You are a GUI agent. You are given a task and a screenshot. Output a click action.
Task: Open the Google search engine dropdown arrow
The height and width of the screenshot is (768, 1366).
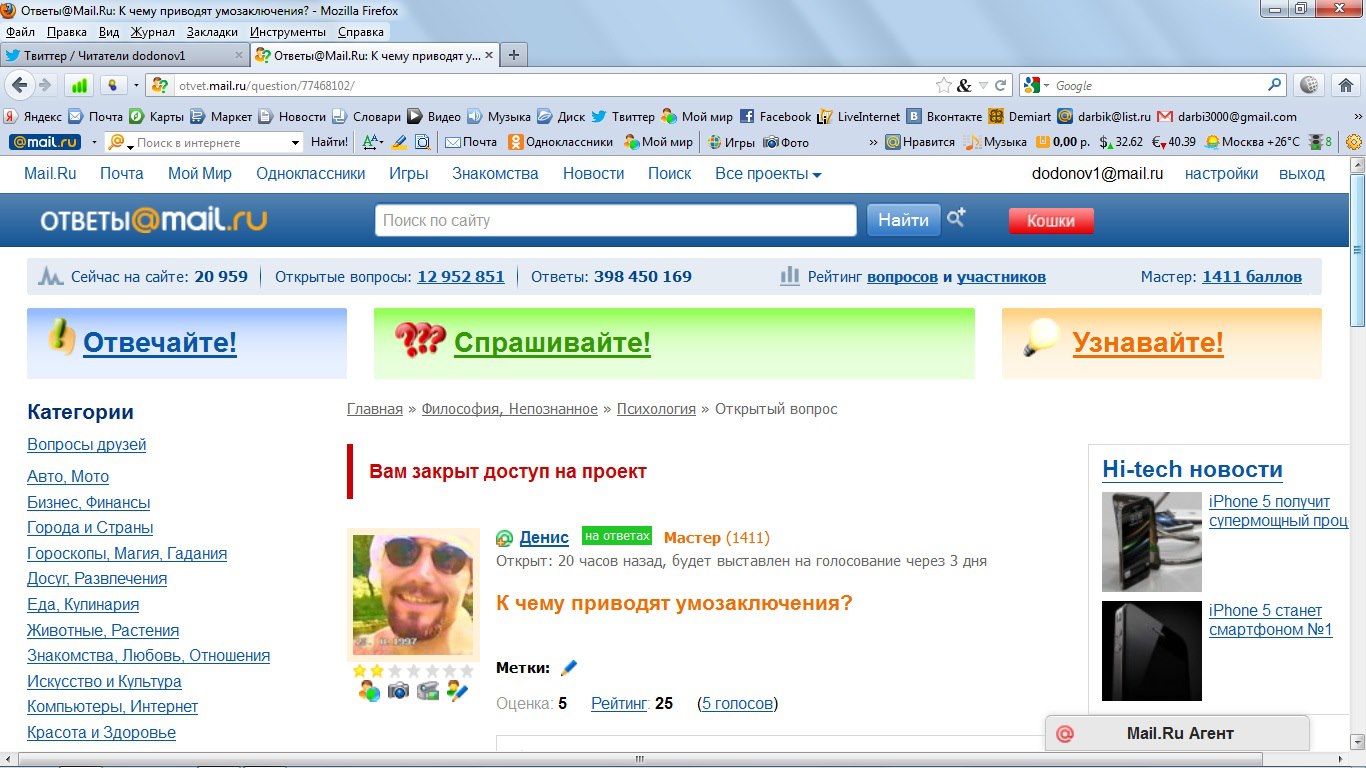click(x=1046, y=86)
